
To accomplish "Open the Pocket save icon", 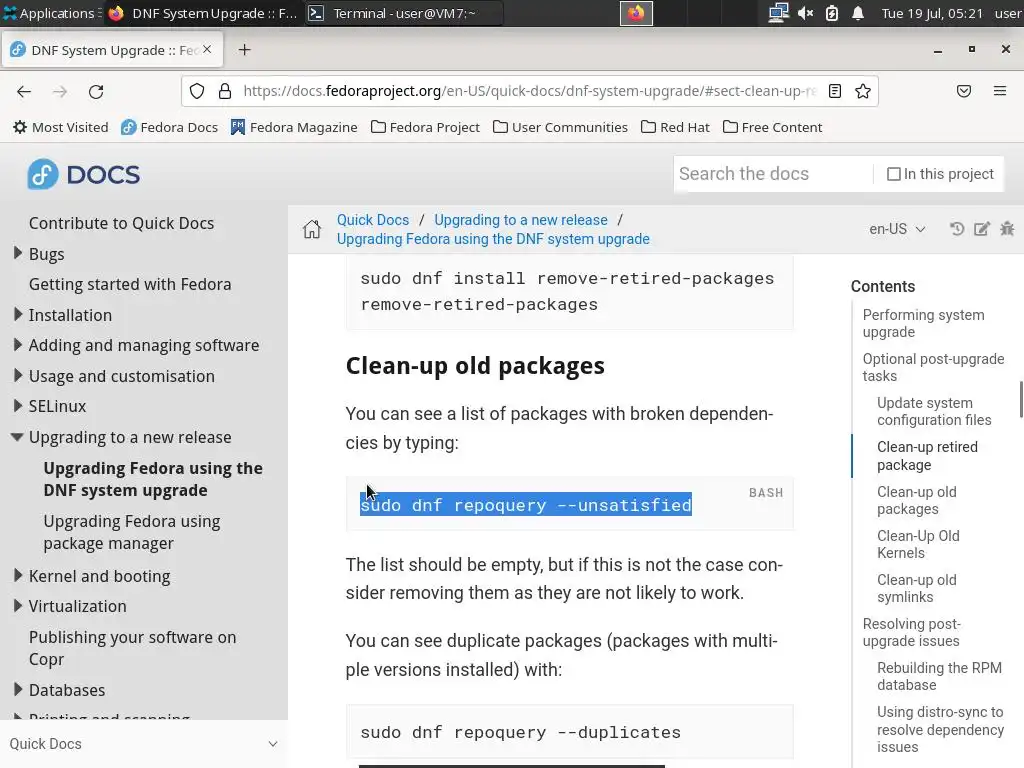I will point(964,91).
